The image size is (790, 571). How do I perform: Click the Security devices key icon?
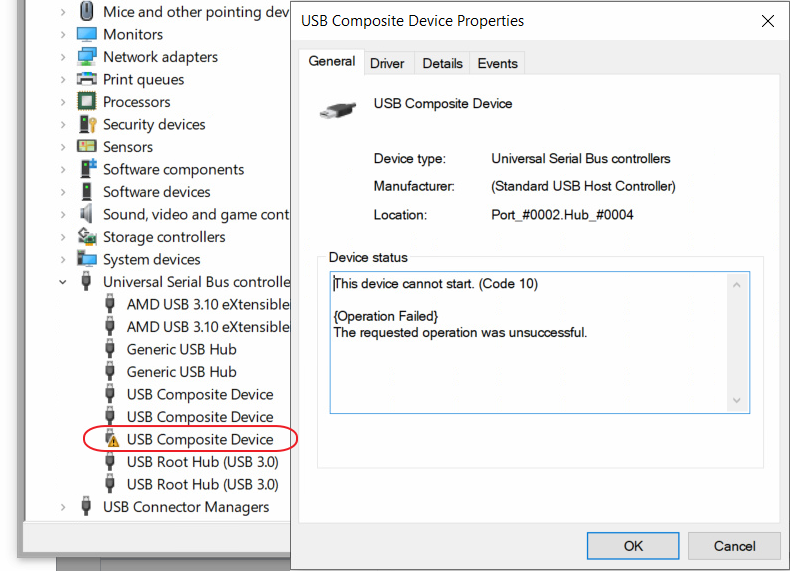pos(88,124)
